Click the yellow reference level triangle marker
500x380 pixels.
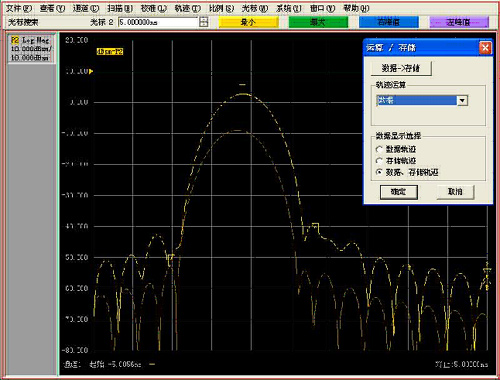[91, 71]
